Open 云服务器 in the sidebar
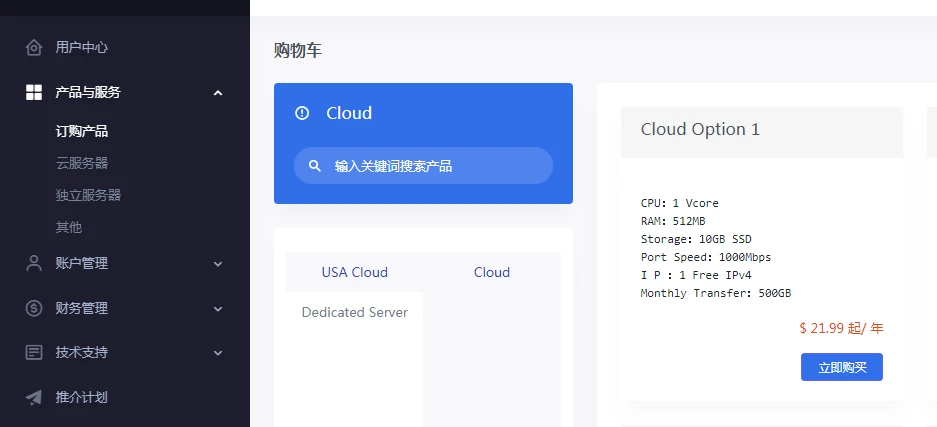937x427 pixels. pos(82,163)
